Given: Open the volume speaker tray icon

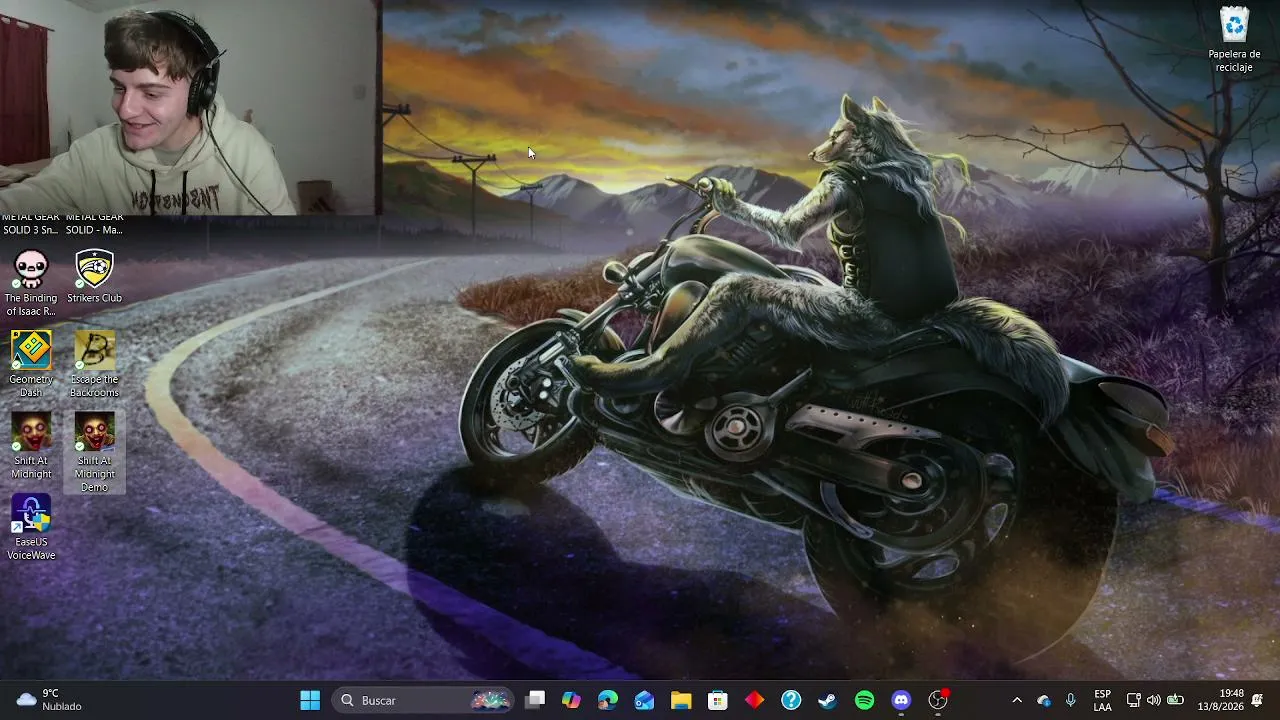Looking at the screenshot, I should click(x=1154, y=700).
